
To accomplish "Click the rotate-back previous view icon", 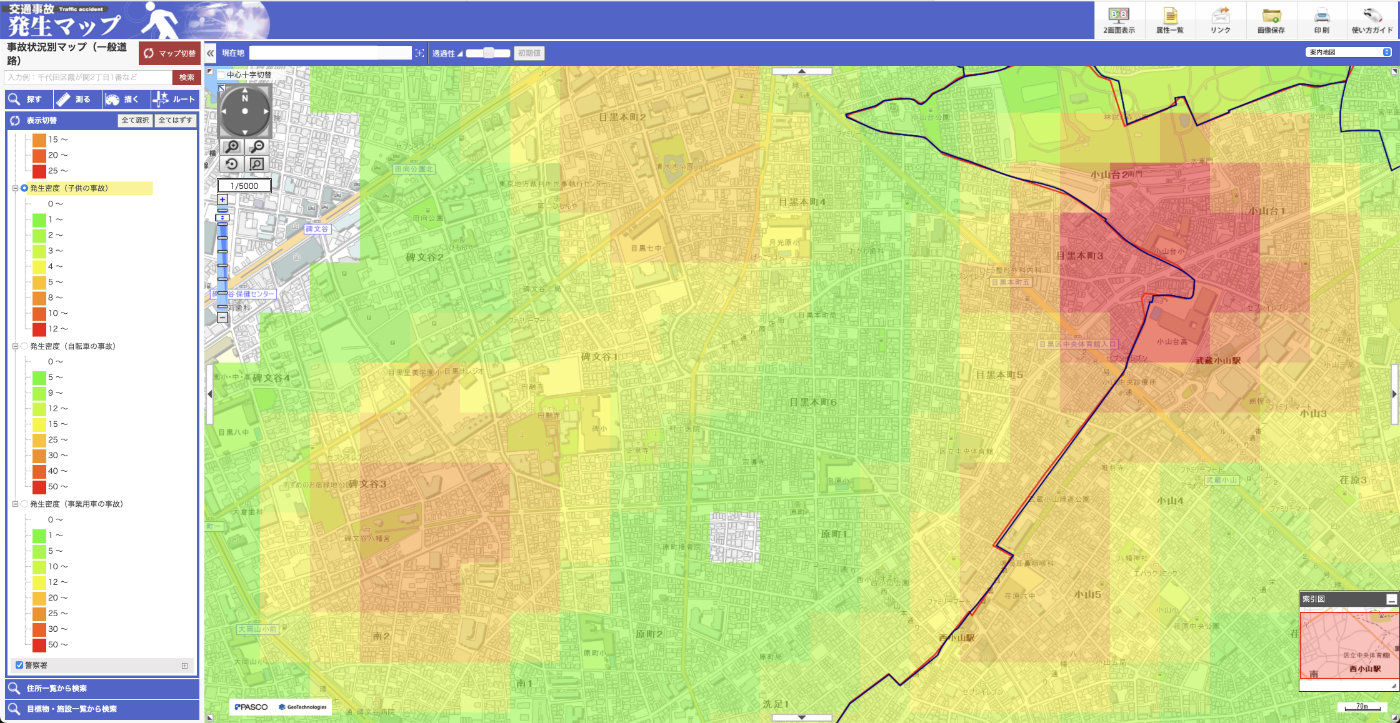I will pyautogui.click(x=232, y=164).
